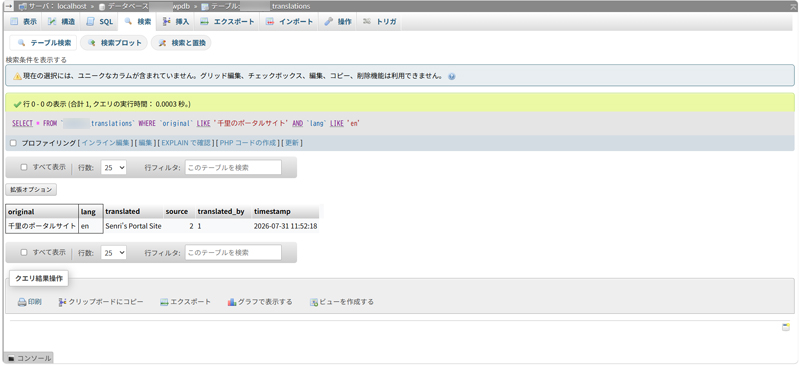The width and height of the screenshot is (800, 365).
Task: Open the 検索と置換 sub-tab
Action: click(x=181, y=43)
